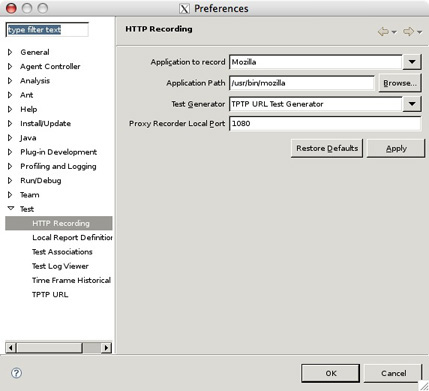Viewport: 429px width, 391px height.
Task: Click the back navigation arrow icon
Action: tap(383, 32)
